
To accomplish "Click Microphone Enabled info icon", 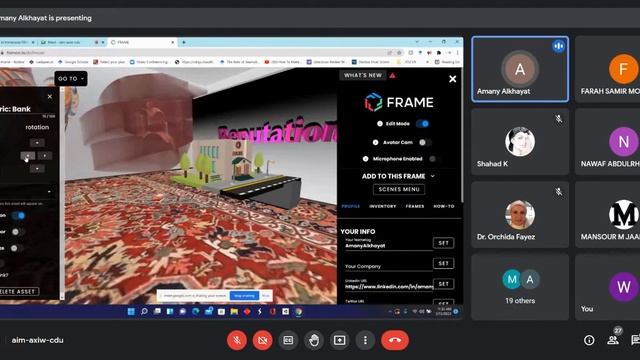I will coord(366,159).
